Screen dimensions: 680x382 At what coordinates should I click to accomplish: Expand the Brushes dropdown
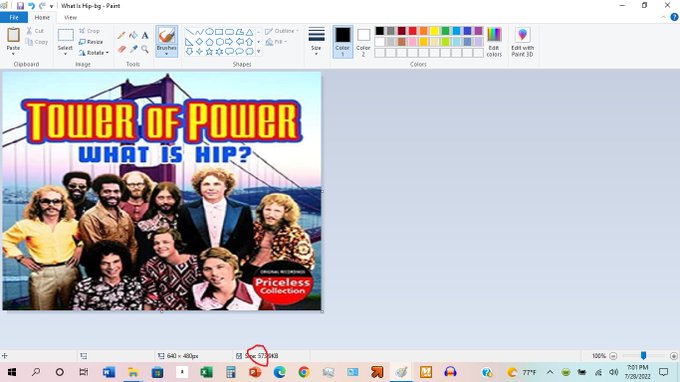(167, 53)
